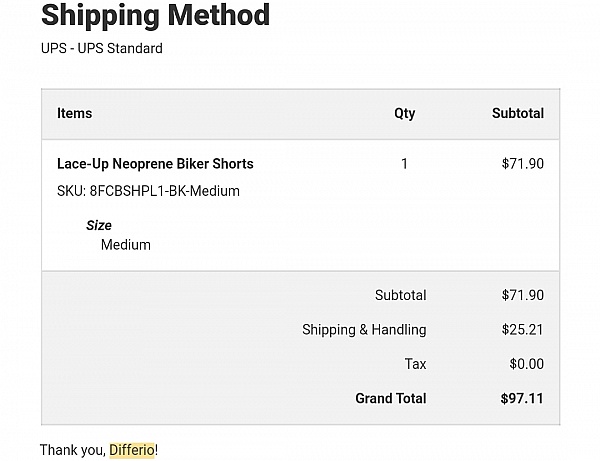600x461 pixels.
Task: Click the grand total amount $97.11
Action: (522, 398)
